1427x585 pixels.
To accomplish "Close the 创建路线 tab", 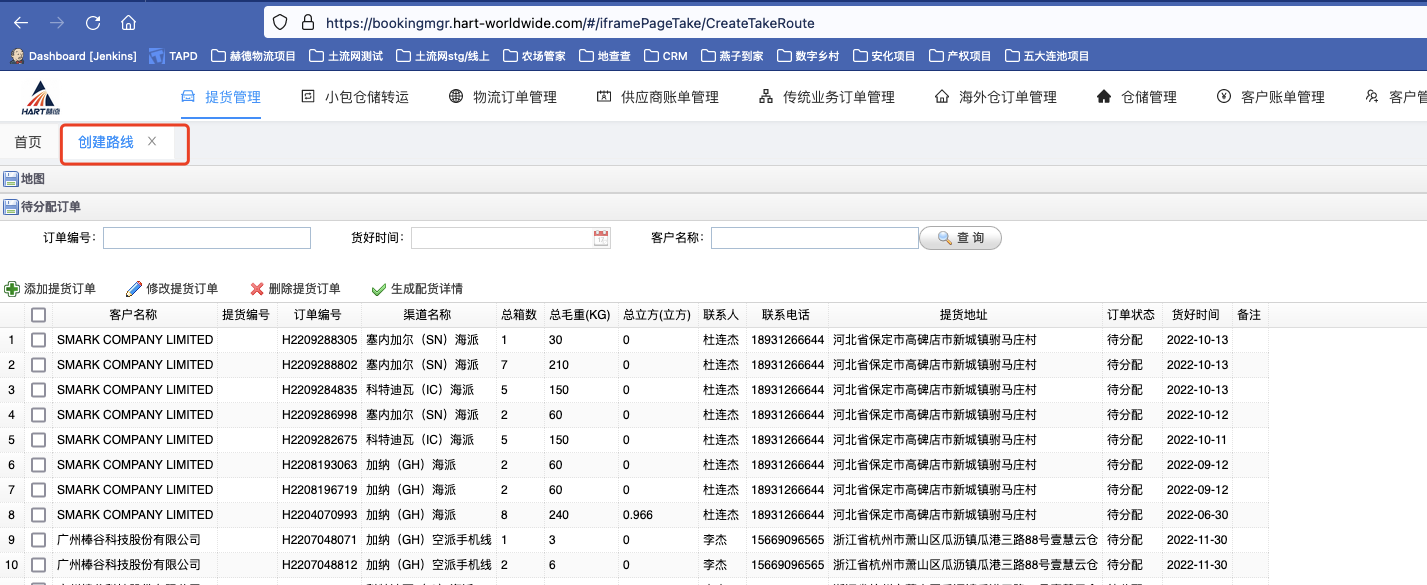I will point(152,142).
